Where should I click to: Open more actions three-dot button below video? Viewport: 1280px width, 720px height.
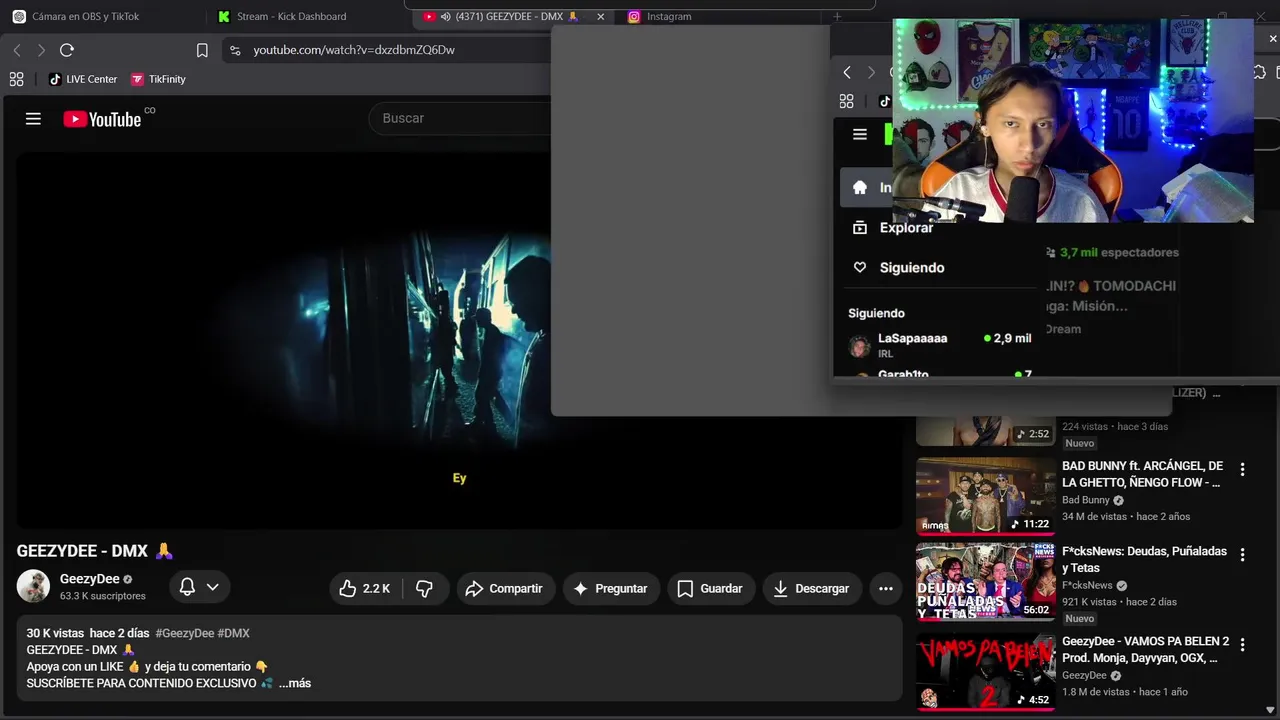tap(885, 588)
